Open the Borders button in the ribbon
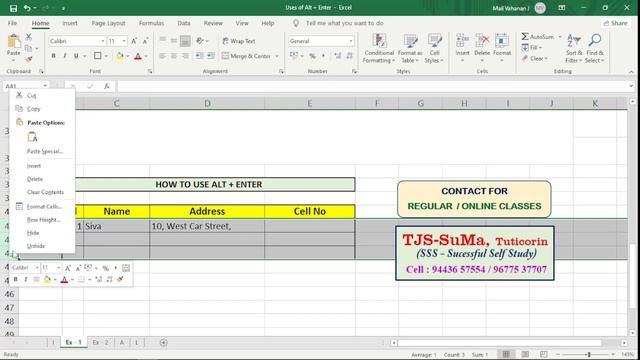This screenshot has height=360, width=640. point(98,56)
